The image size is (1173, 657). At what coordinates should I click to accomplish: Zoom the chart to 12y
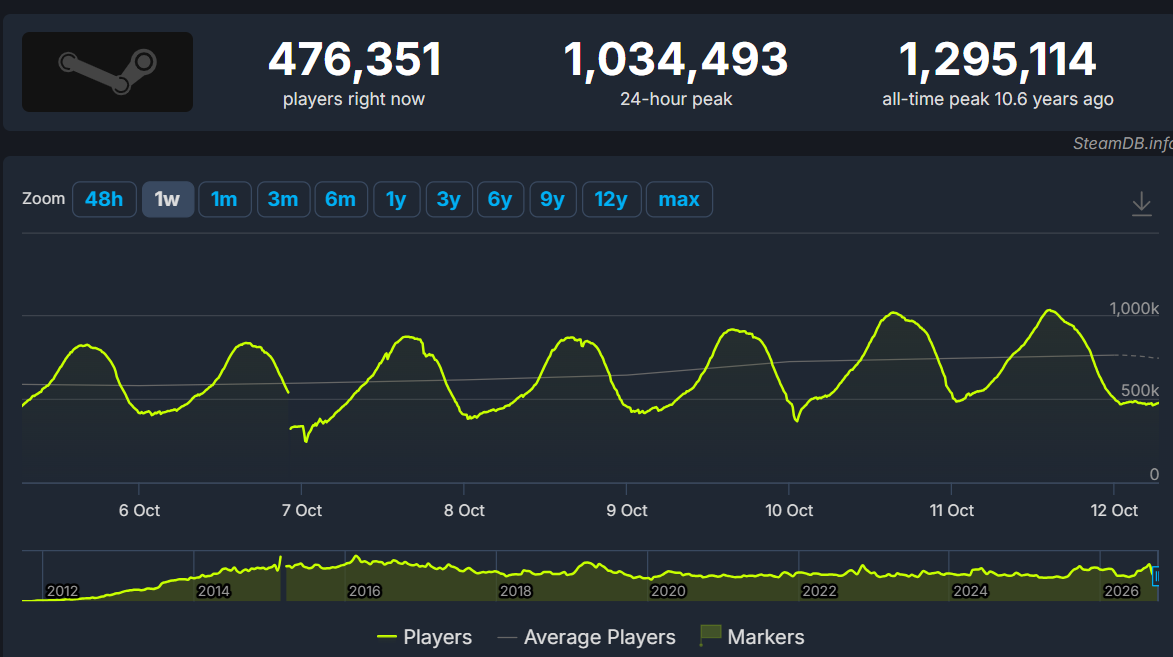pos(611,199)
